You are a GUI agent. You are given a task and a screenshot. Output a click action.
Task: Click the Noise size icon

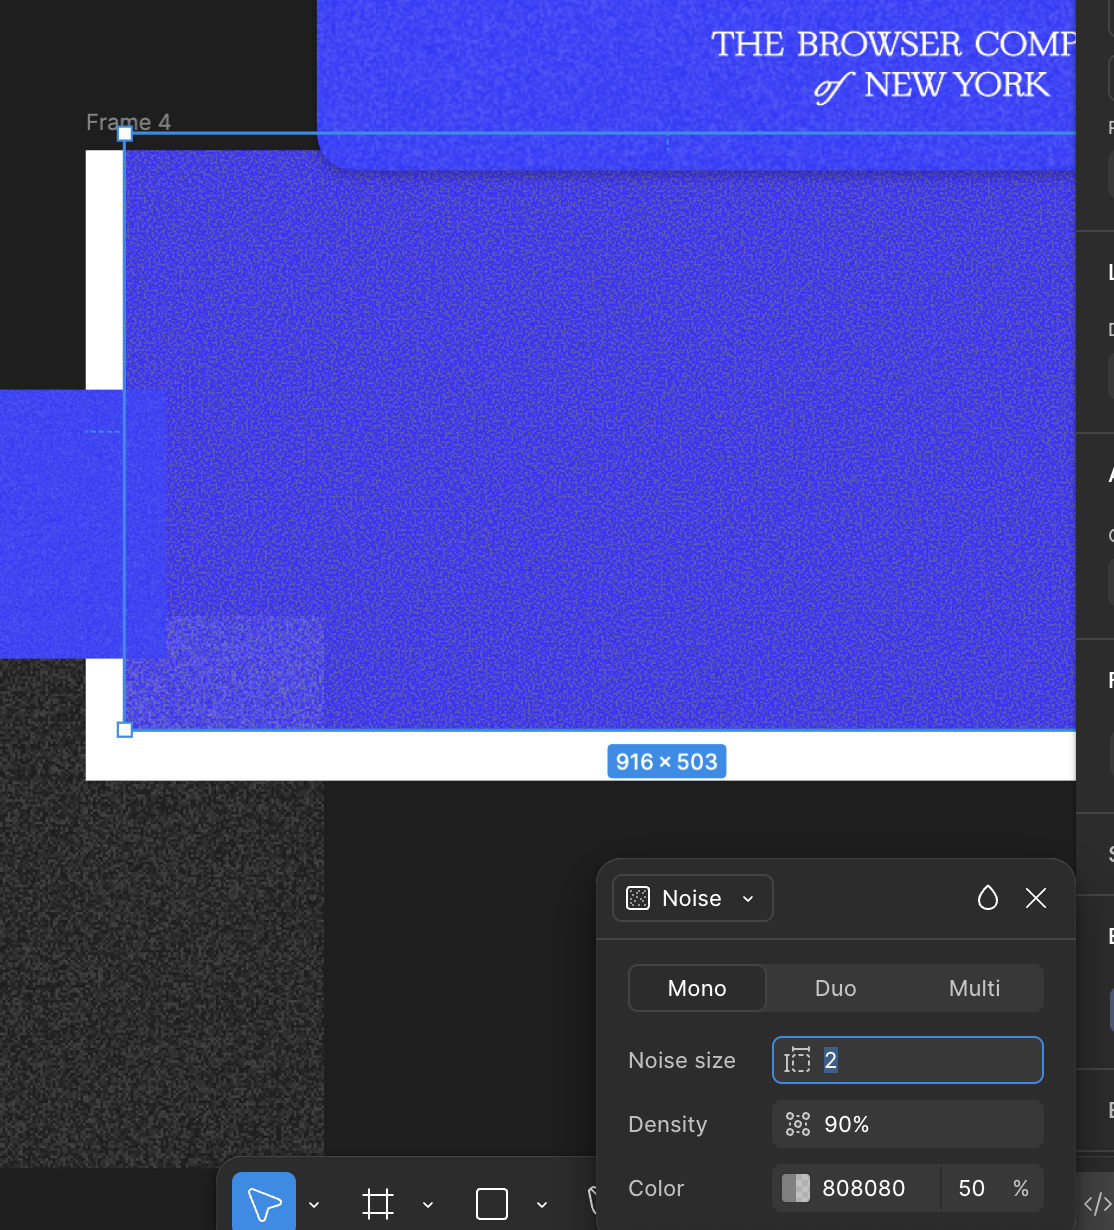point(798,1060)
